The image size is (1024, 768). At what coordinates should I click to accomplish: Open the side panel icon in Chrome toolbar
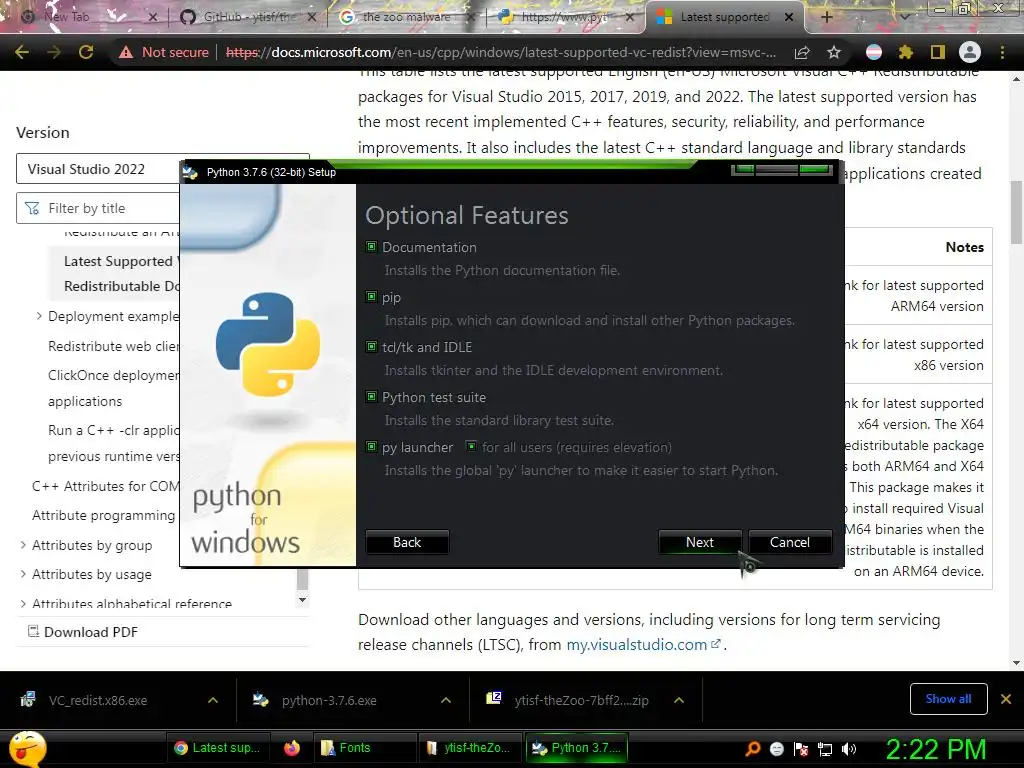tap(937, 52)
